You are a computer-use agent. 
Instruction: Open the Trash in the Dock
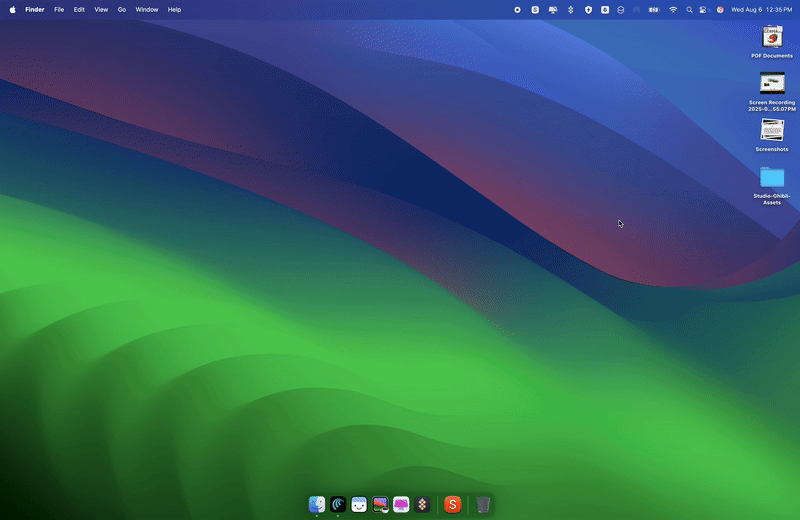coord(483,505)
